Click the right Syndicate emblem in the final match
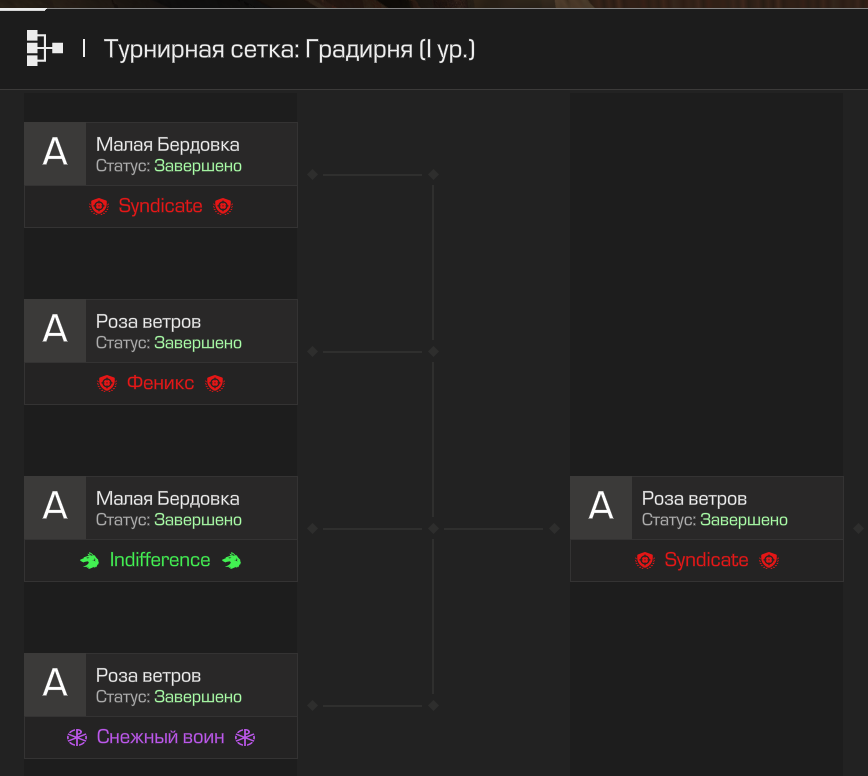 (x=768, y=560)
